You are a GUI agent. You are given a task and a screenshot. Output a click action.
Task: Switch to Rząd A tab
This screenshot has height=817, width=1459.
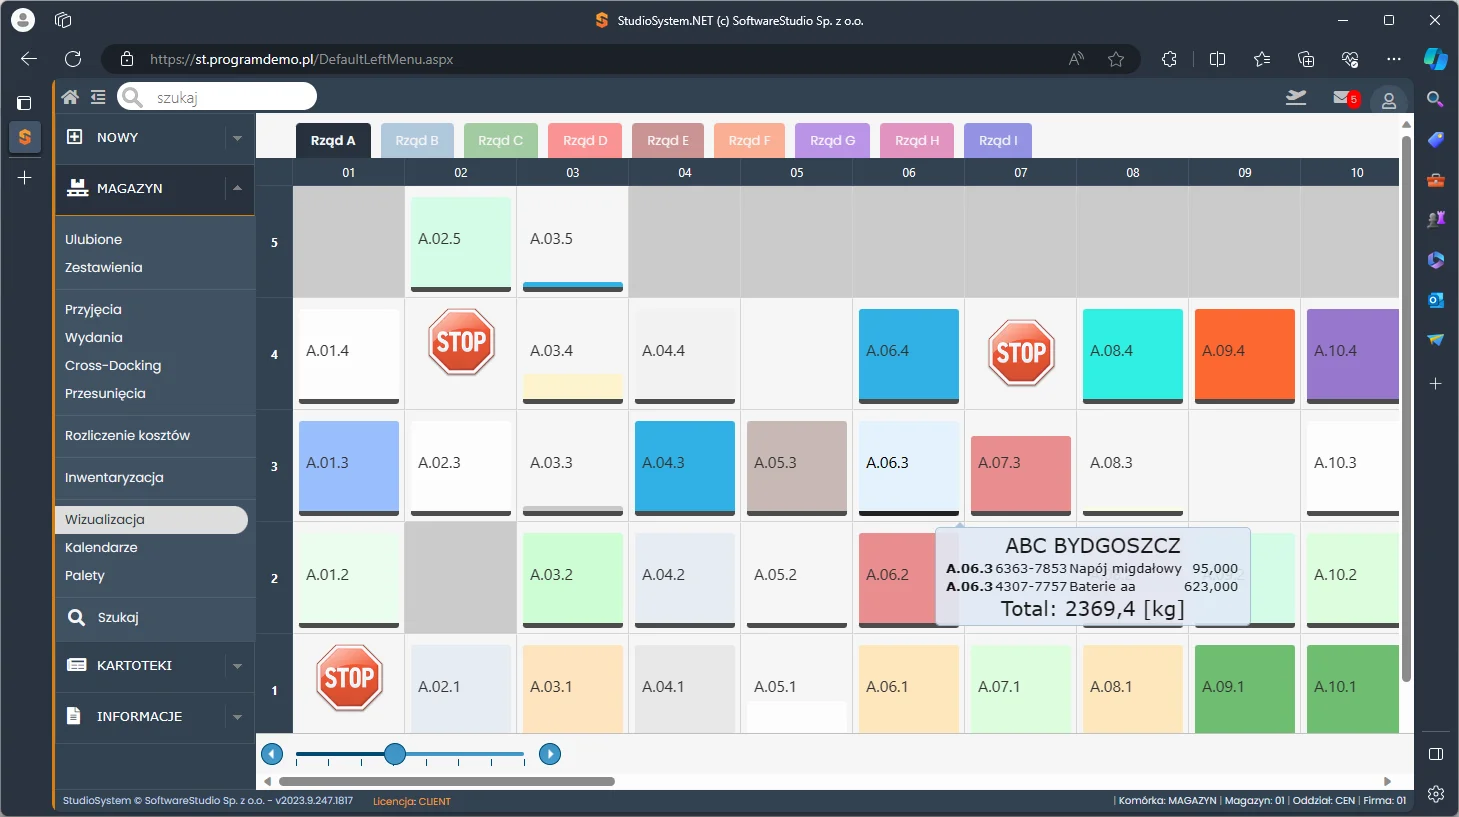(x=333, y=141)
